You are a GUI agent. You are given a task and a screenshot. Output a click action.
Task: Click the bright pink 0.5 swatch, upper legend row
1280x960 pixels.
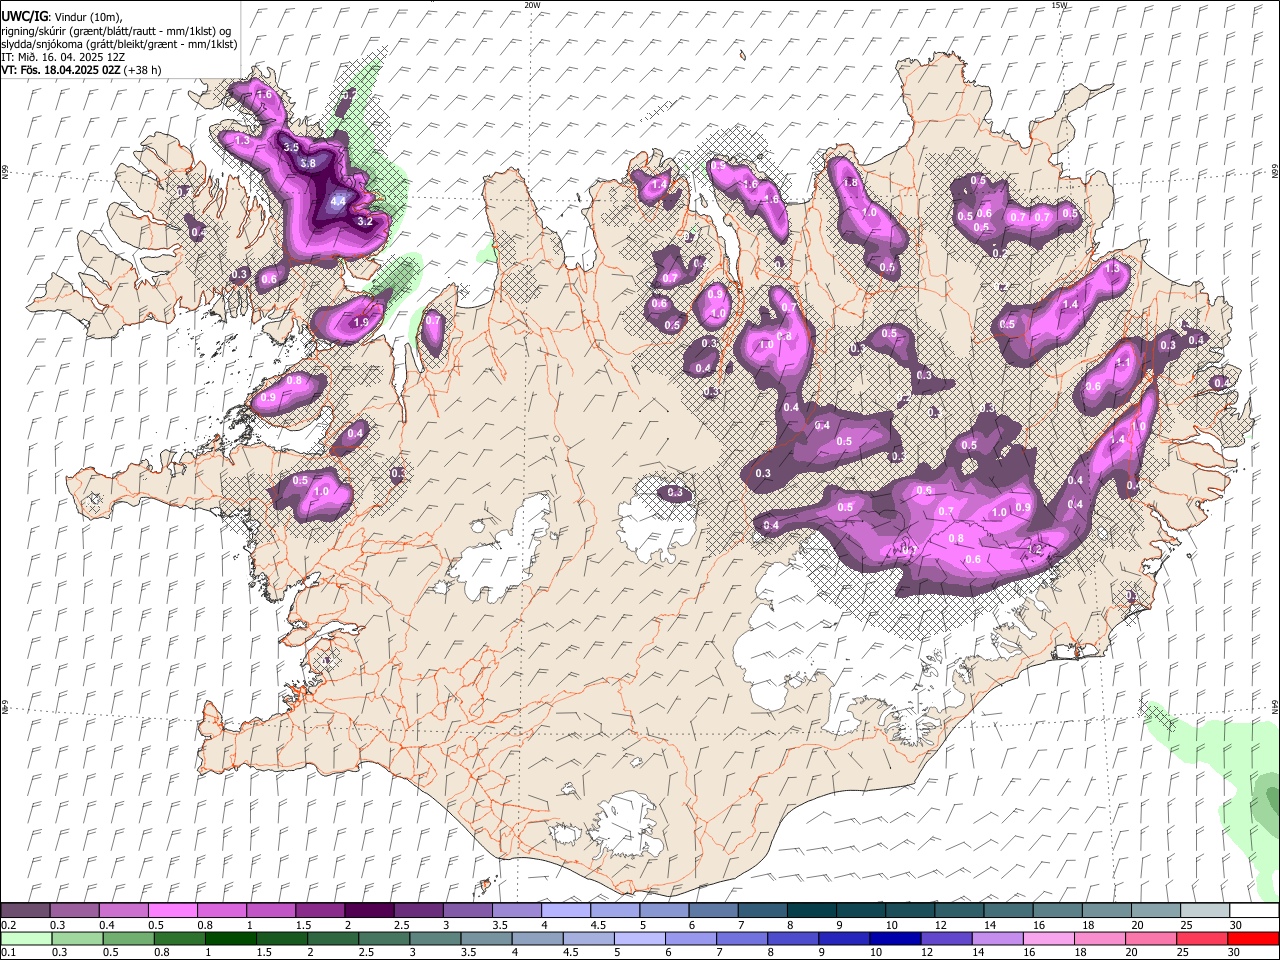(x=172, y=911)
